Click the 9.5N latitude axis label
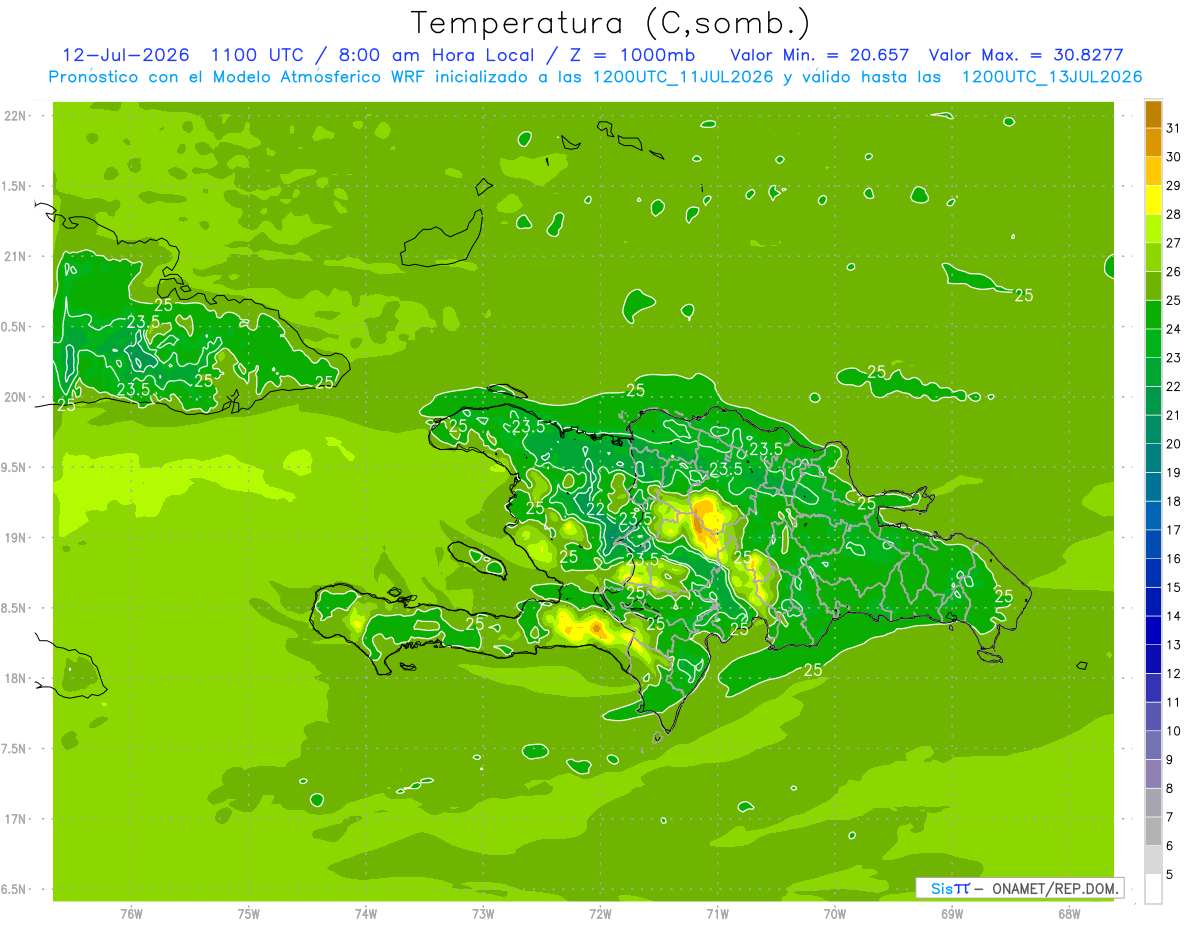 click(x=15, y=467)
